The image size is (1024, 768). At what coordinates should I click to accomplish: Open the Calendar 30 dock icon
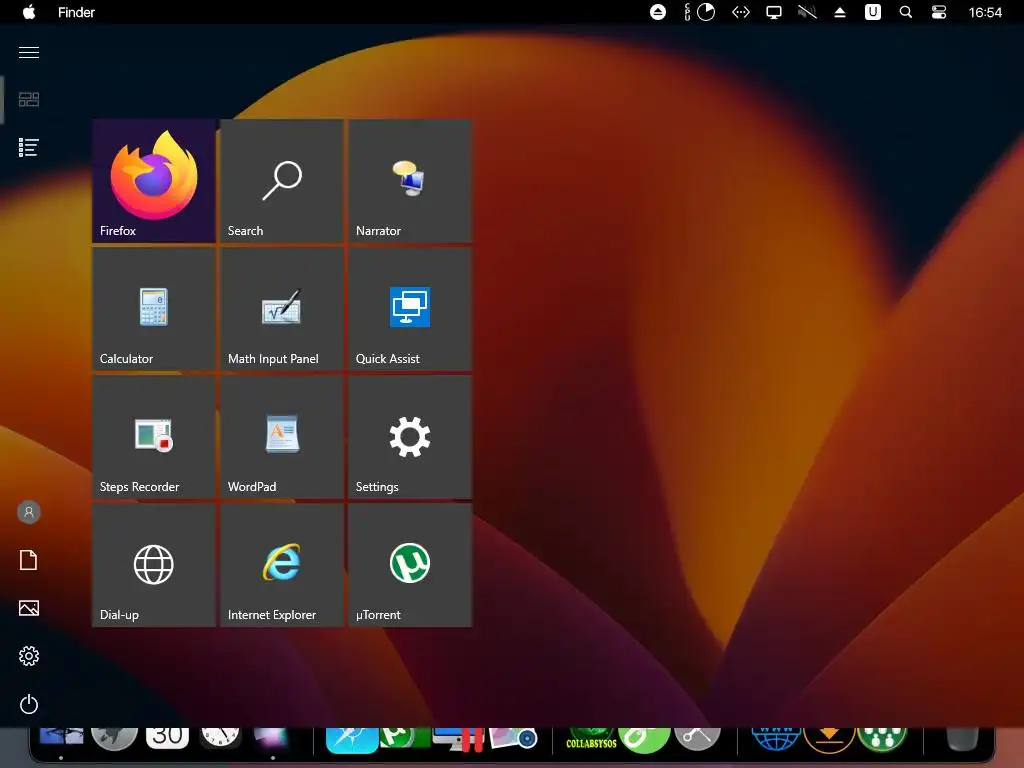[167, 738]
